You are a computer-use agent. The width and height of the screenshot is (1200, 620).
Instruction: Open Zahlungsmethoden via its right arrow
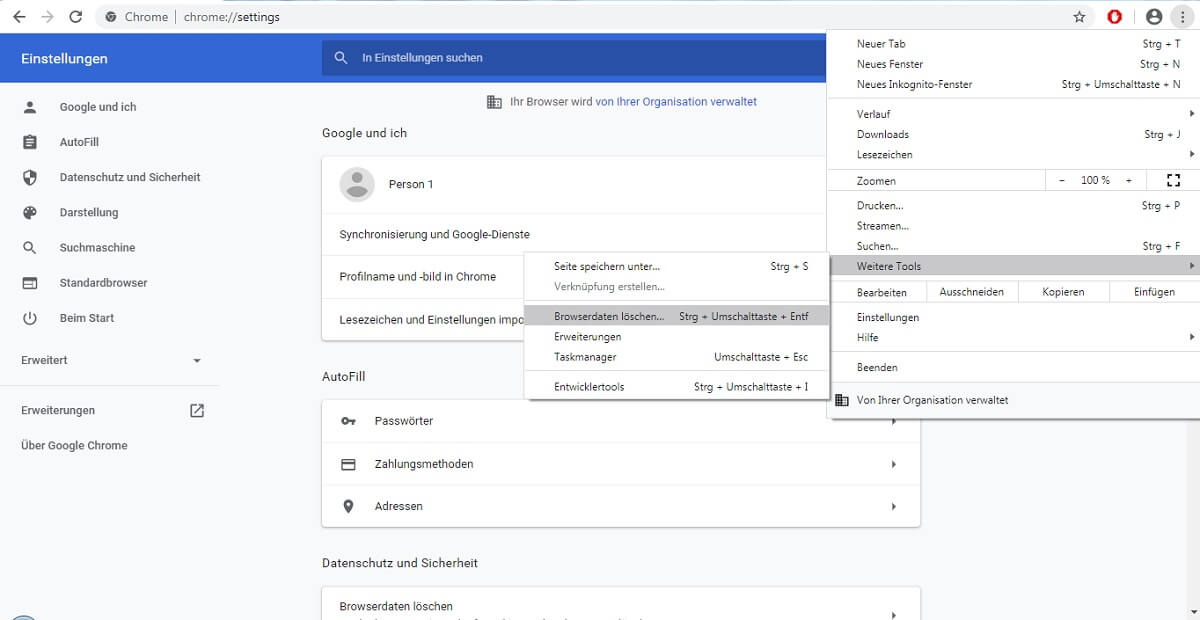(x=894, y=464)
